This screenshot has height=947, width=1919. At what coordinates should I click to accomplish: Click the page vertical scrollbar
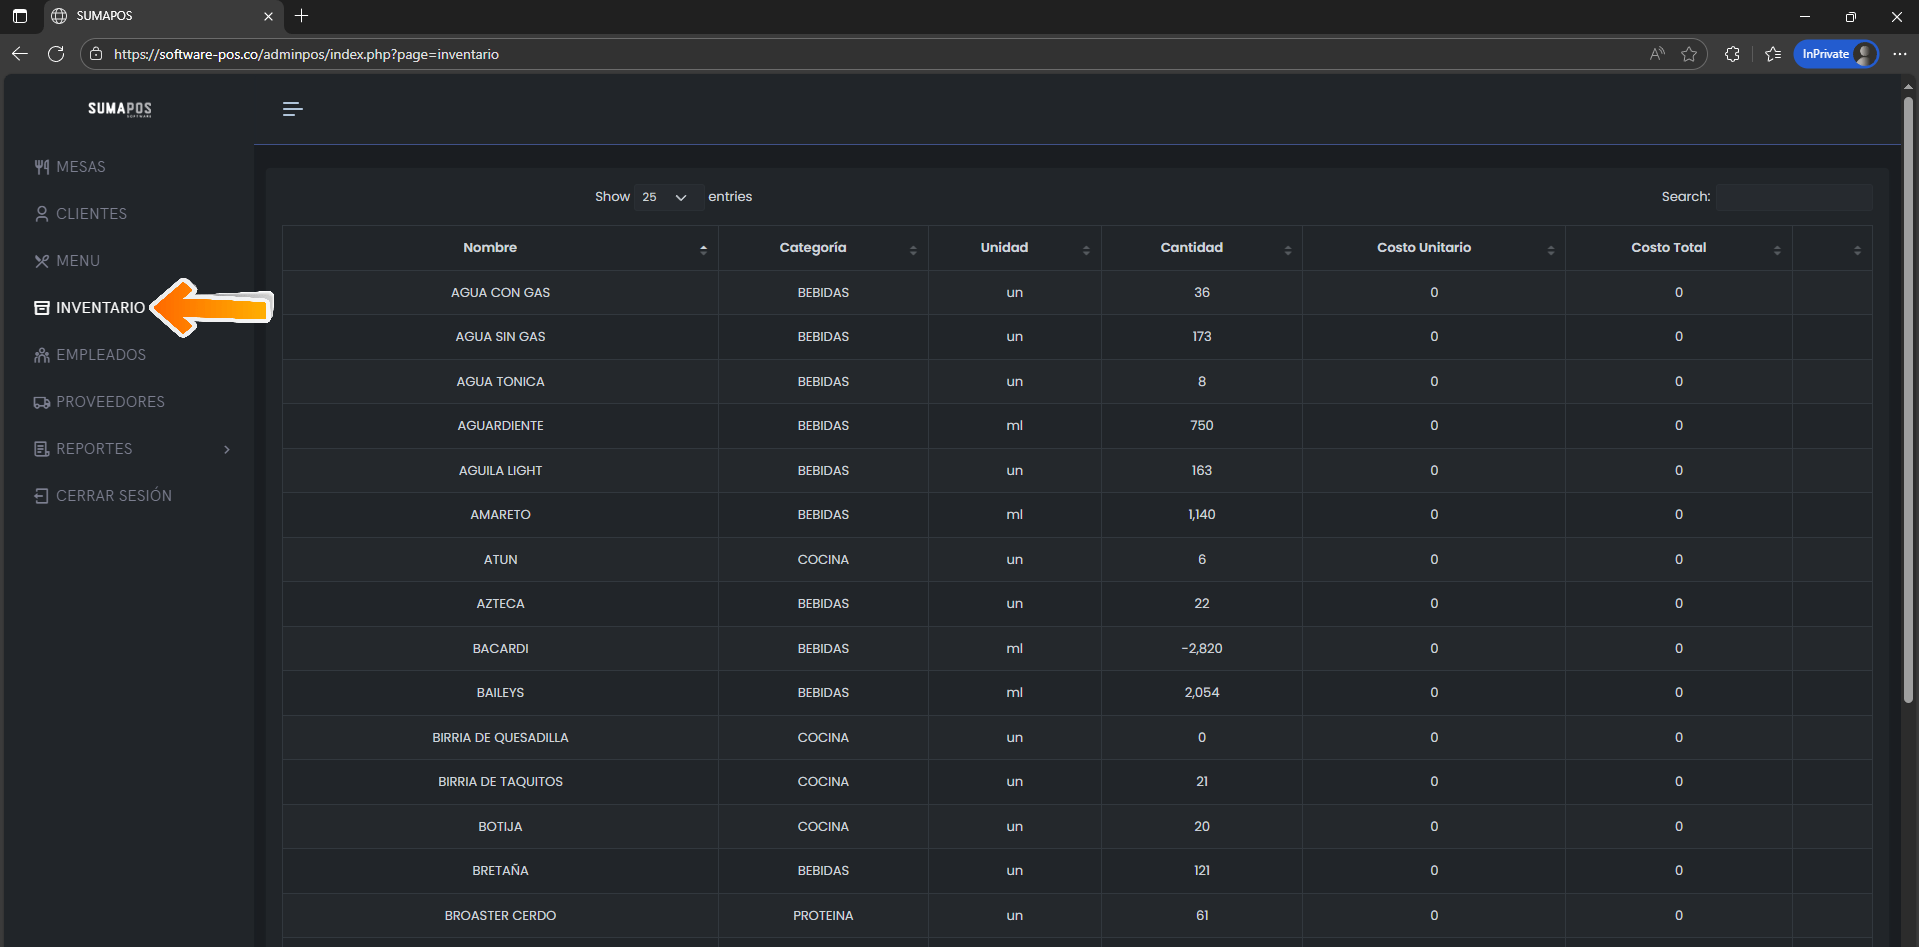pyautogui.click(x=1908, y=400)
